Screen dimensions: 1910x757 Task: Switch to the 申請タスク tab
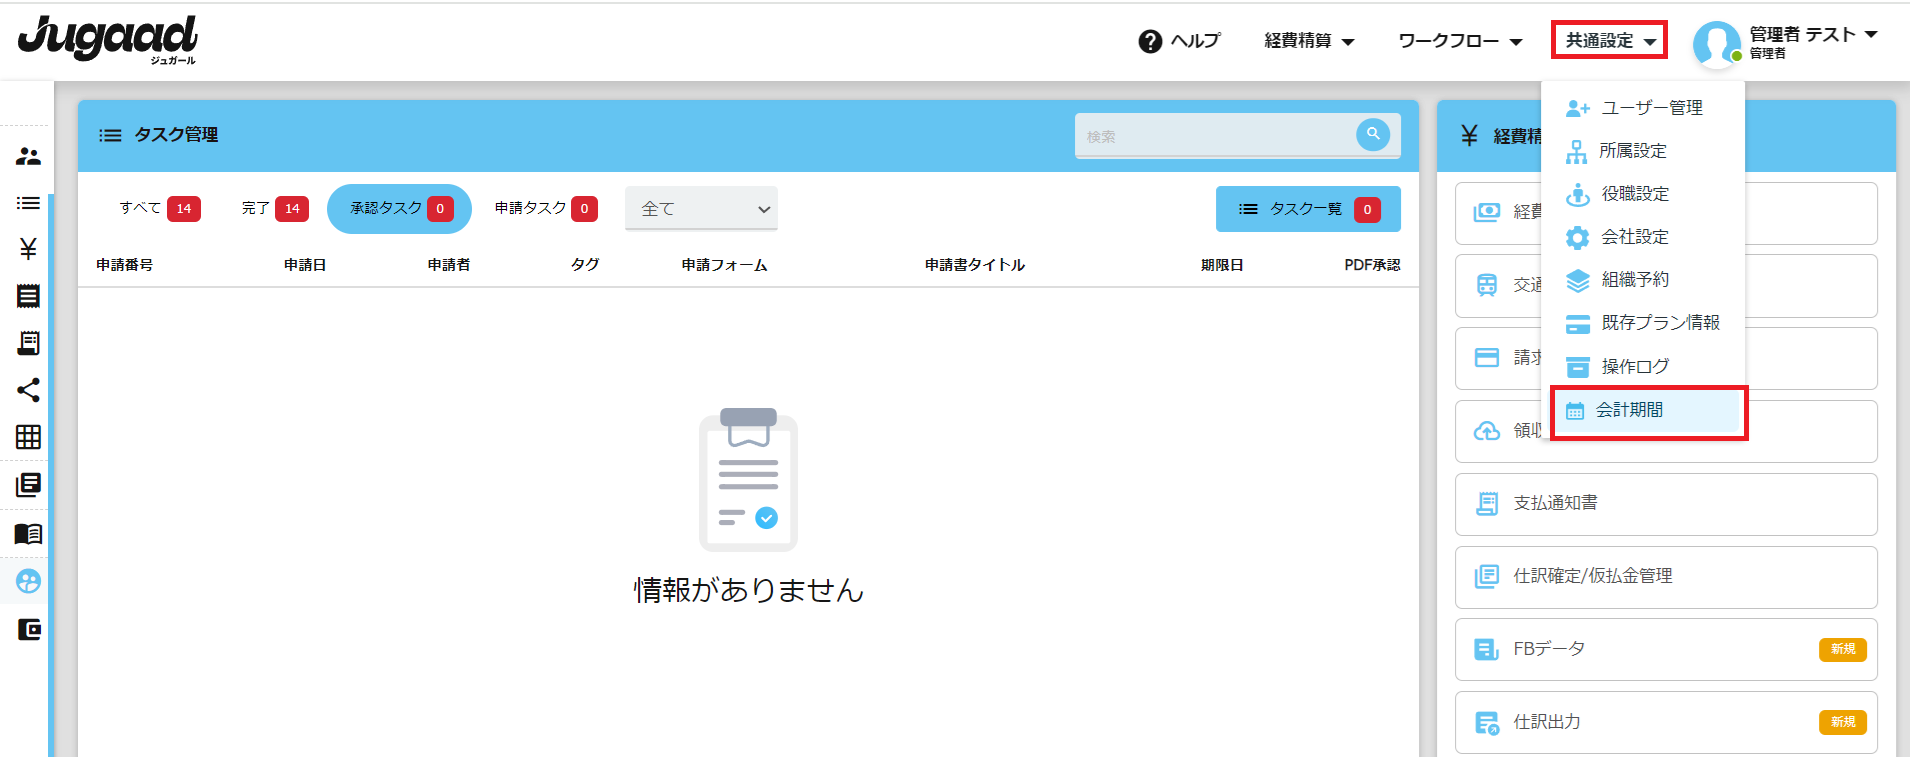pyautogui.click(x=545, y=208)
